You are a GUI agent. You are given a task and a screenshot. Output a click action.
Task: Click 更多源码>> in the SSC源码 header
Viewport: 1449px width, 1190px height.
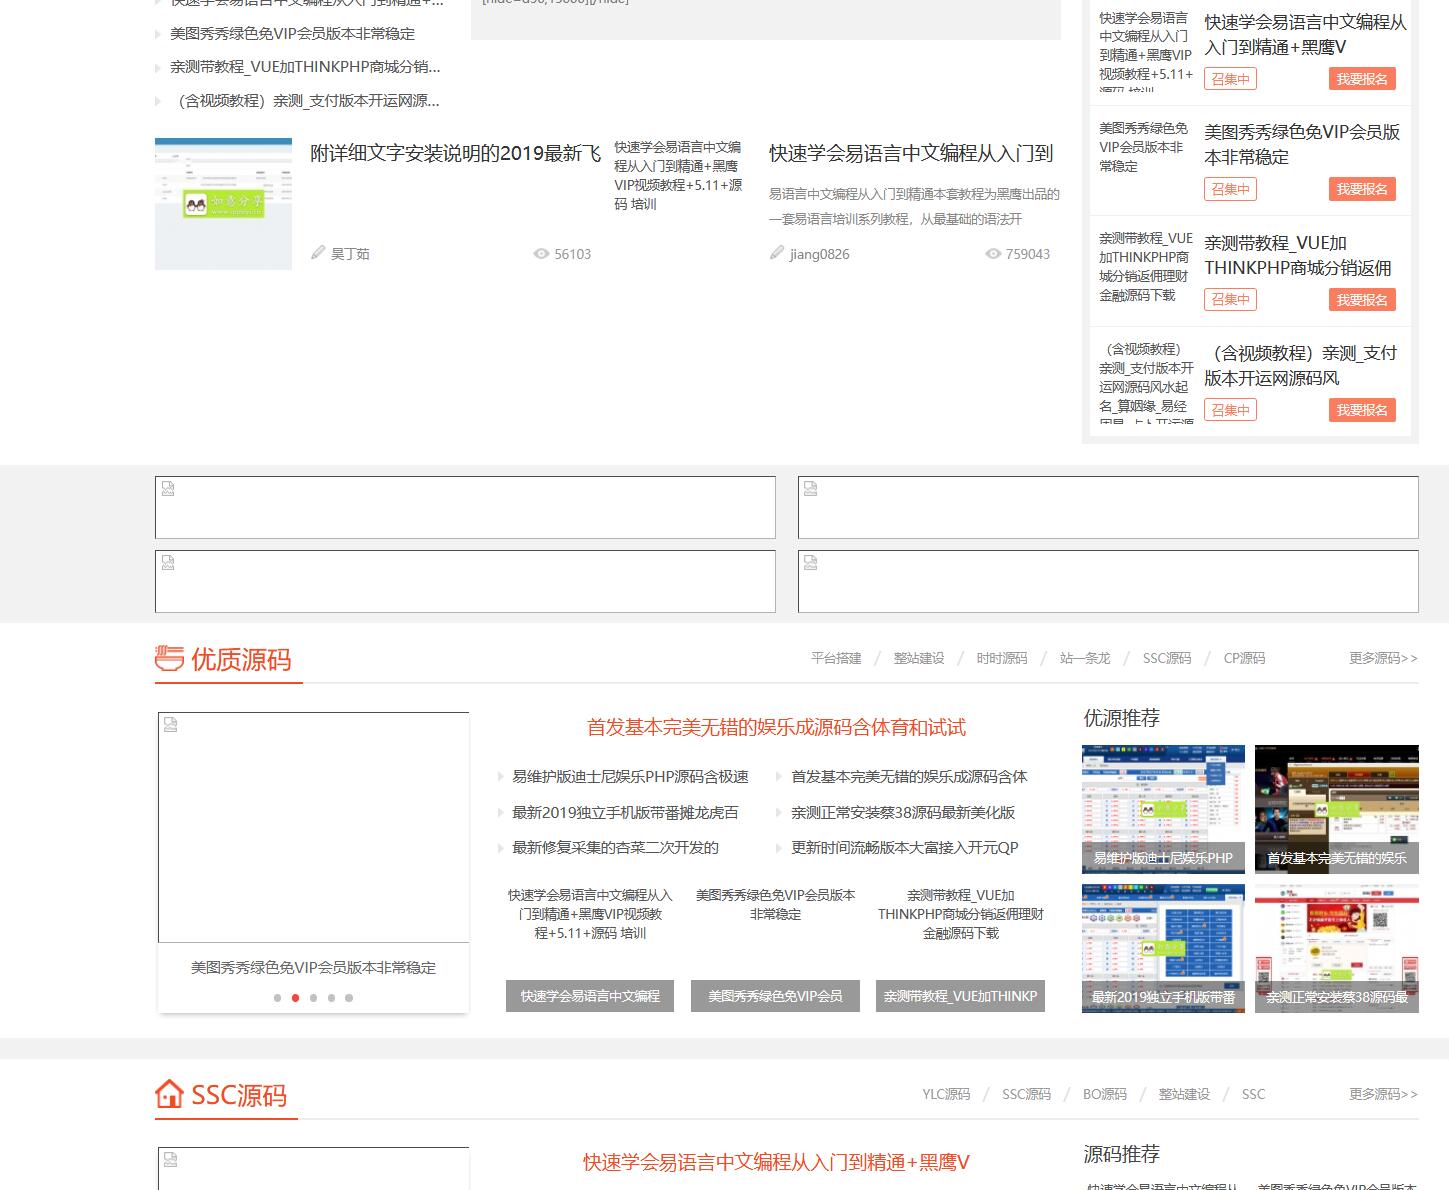1383,1094
